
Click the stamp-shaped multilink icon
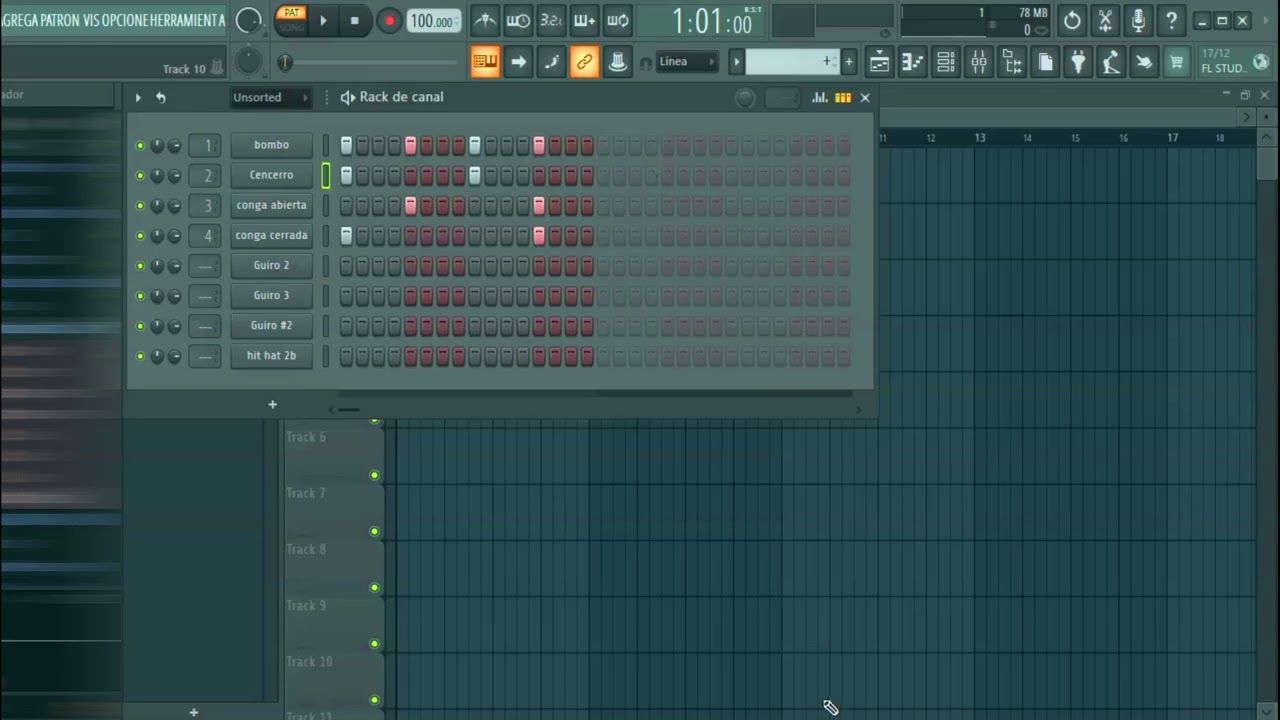click(618, 62)
